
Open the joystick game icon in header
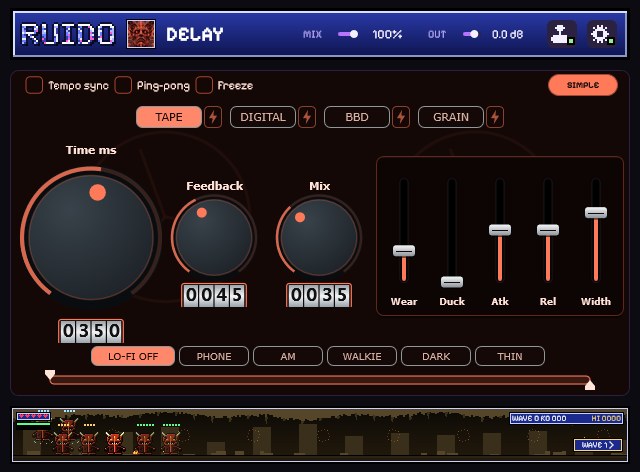coord(561,34)
